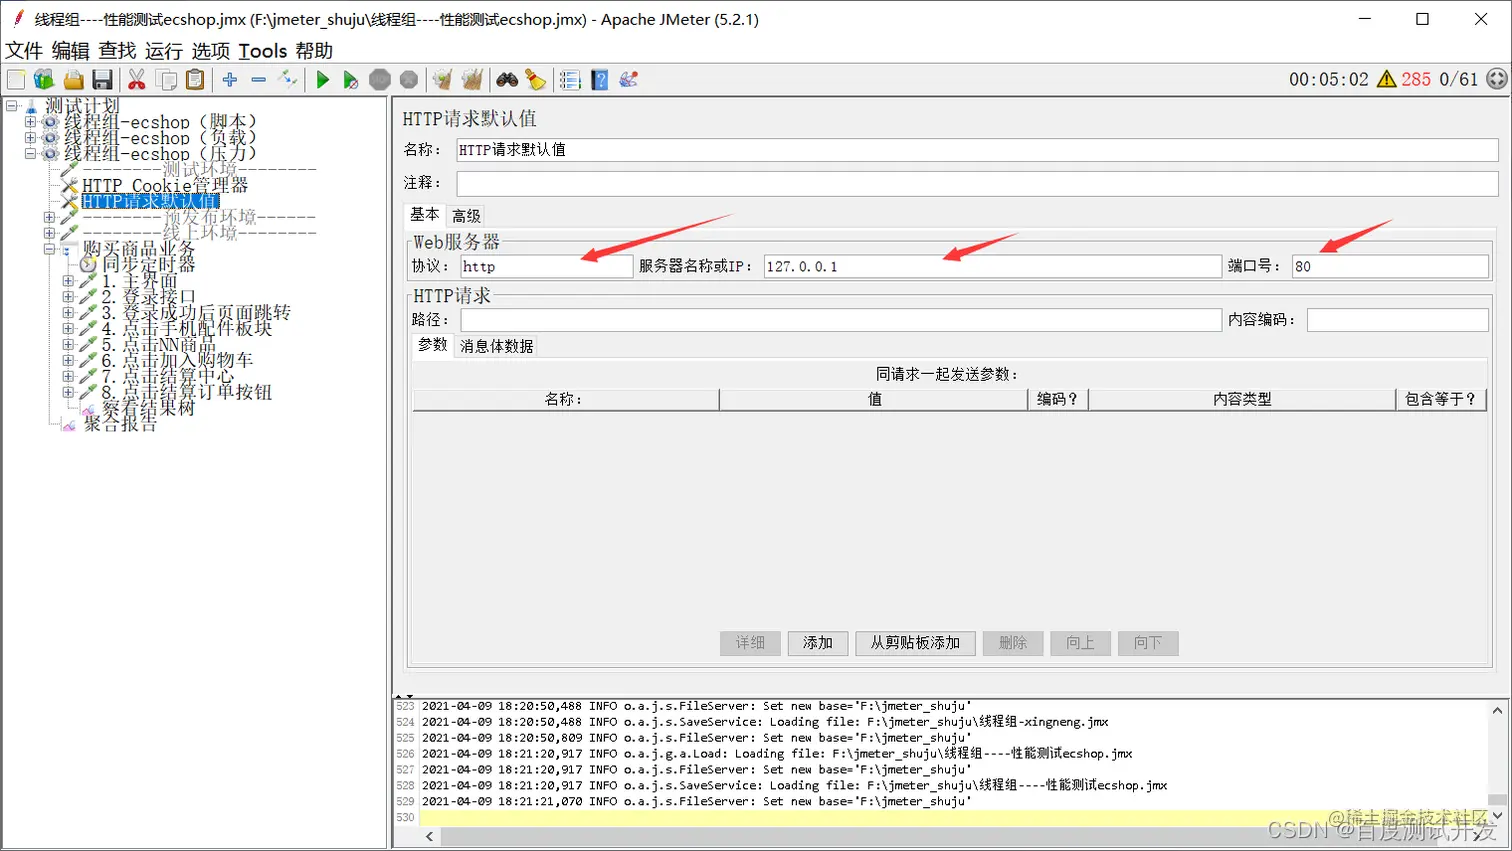Click the Start no pauses icon
The image size is (1512, 851).
[x=350, y=80]
